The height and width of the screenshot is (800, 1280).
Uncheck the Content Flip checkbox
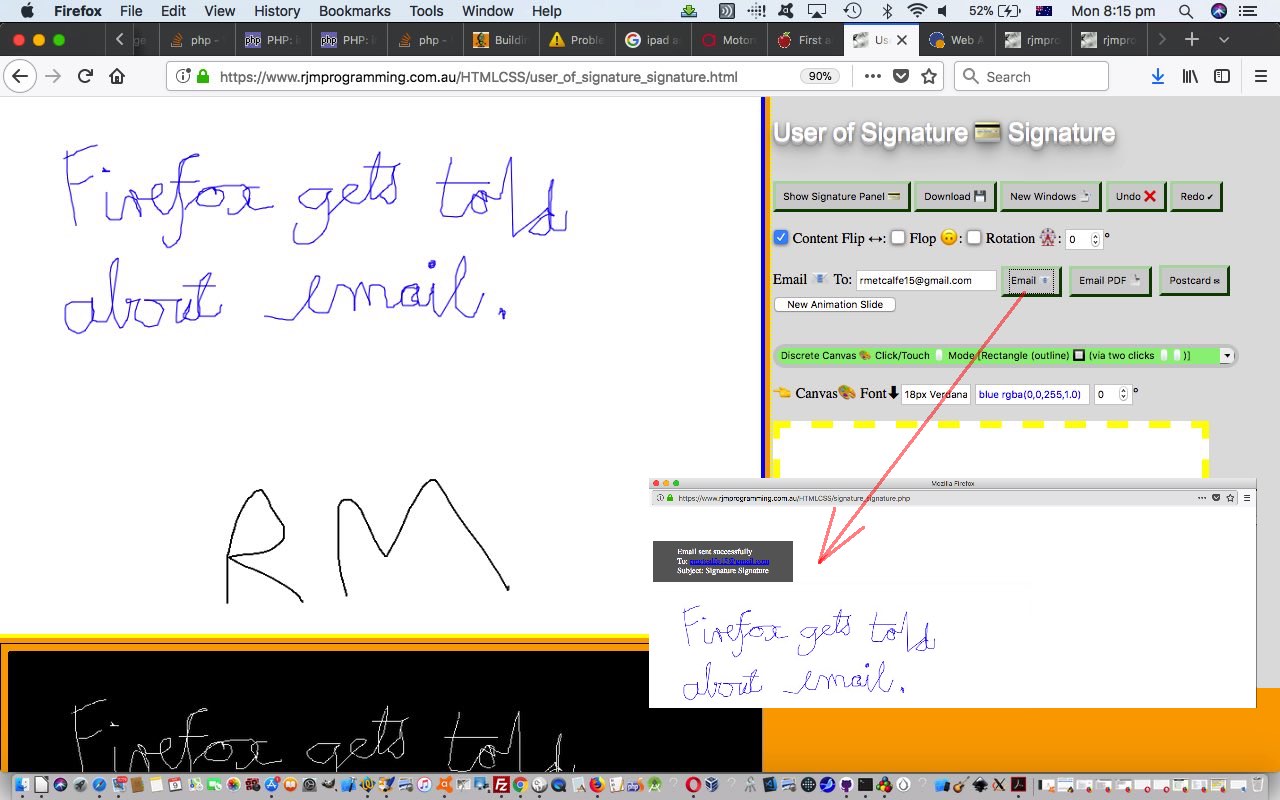(781, 238)
